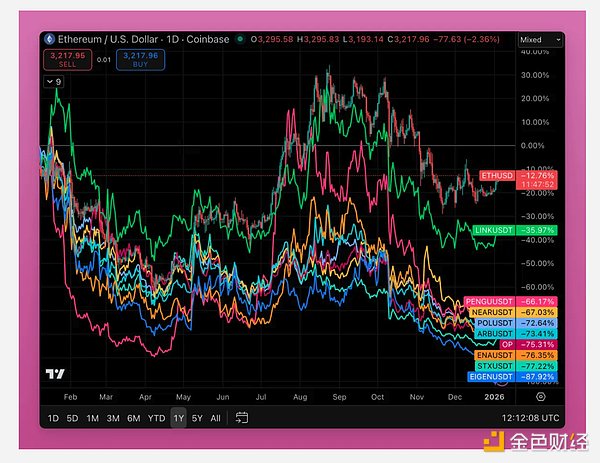The height and width of the screenshot is (463, 600).
Task: Select the 5Y time range
Action: point(197,418)
